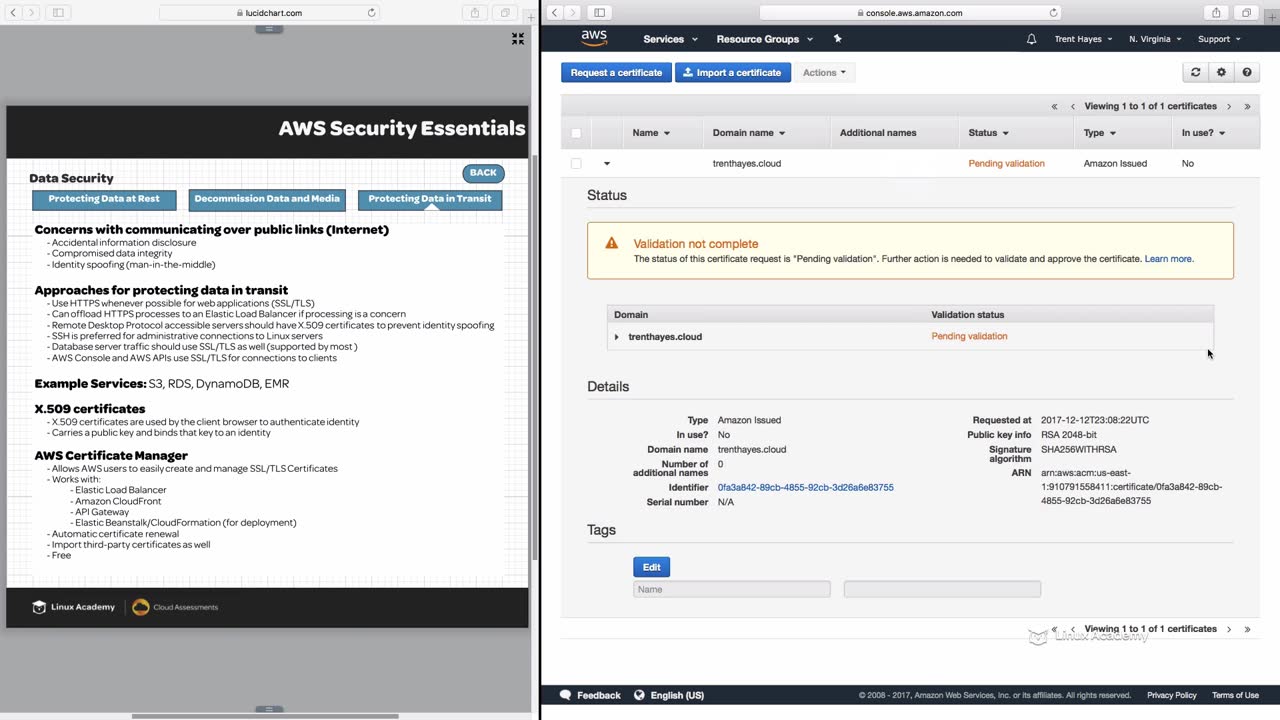Exit fullscreen in the Lucidchart window
The height and width of the screenshot is (720, 1280).
click(x=518, y=39)
